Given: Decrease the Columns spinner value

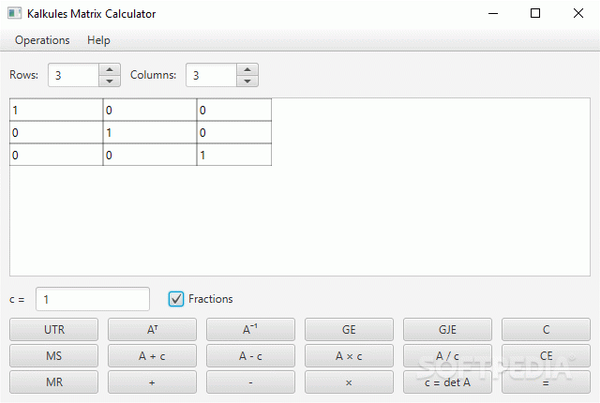Looking at the screenshot, I should point(247,81).
